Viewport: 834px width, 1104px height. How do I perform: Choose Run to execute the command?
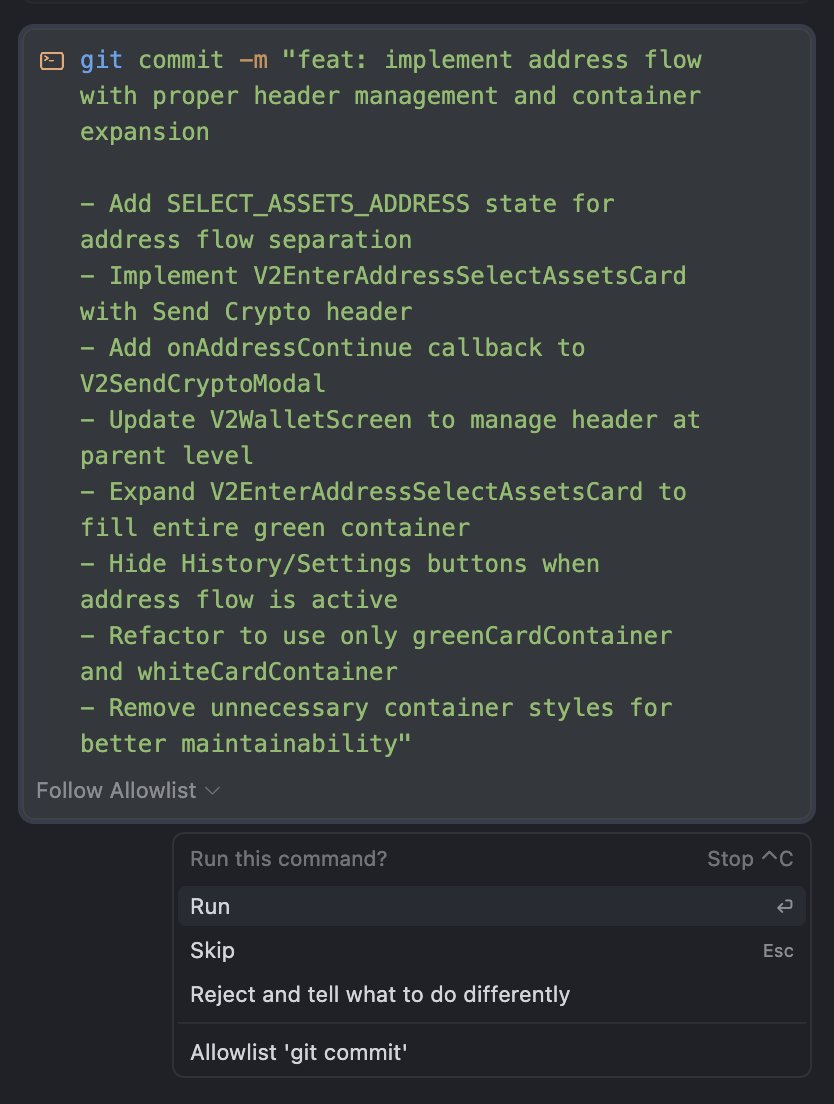491,906
